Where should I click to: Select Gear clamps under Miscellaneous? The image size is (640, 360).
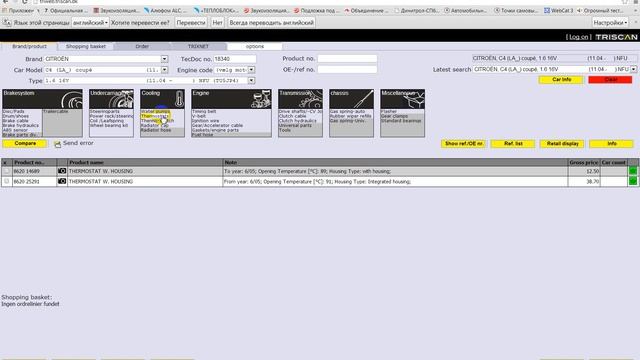pos(394,116)
